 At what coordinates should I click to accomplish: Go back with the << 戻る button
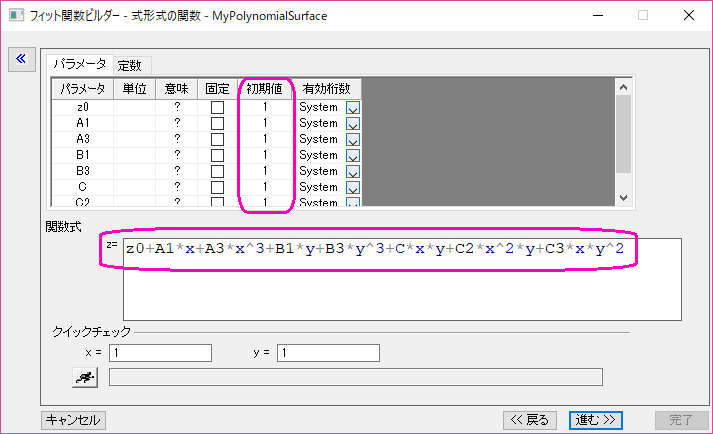[x=530, y=420]
